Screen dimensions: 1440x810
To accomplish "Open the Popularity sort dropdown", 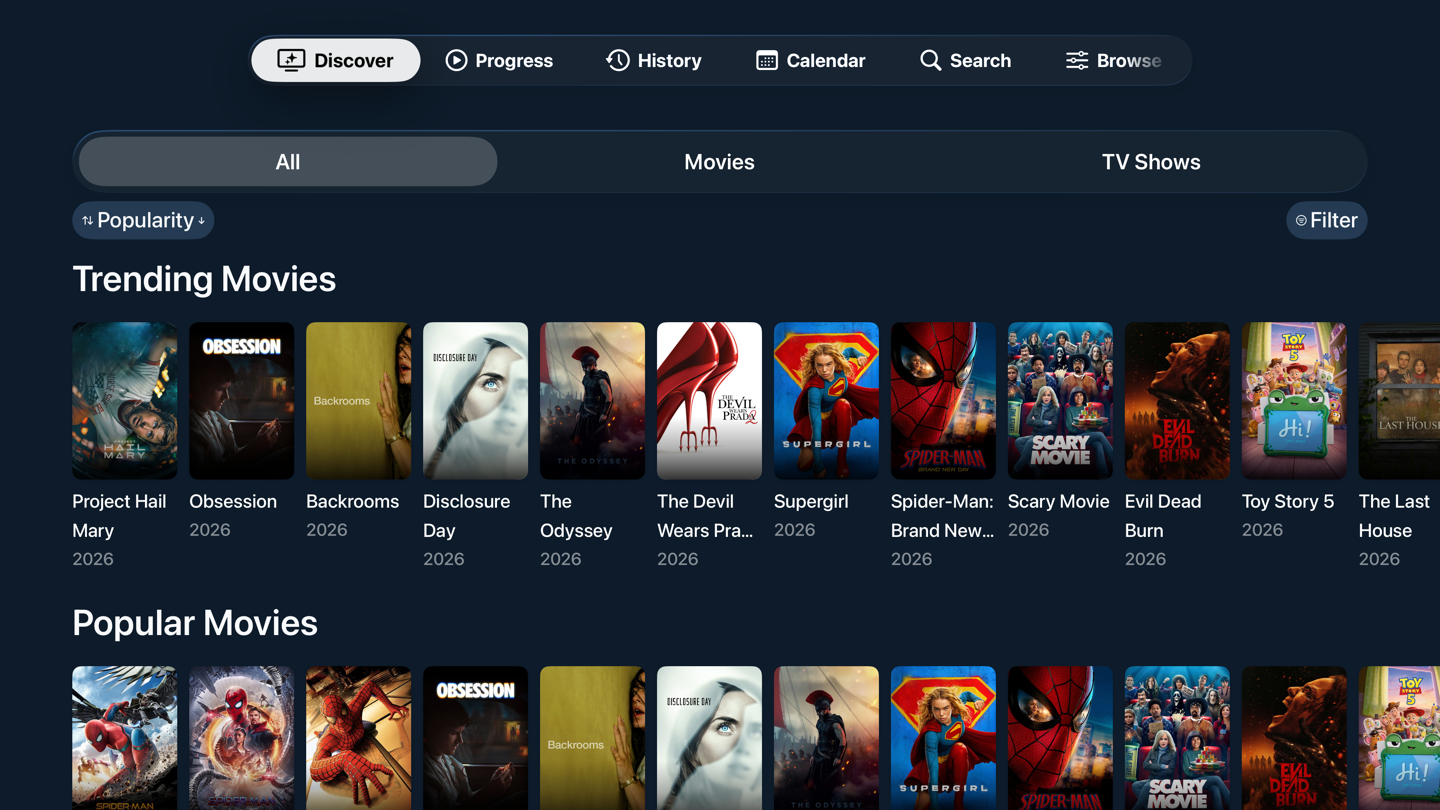I will point(143,220).
